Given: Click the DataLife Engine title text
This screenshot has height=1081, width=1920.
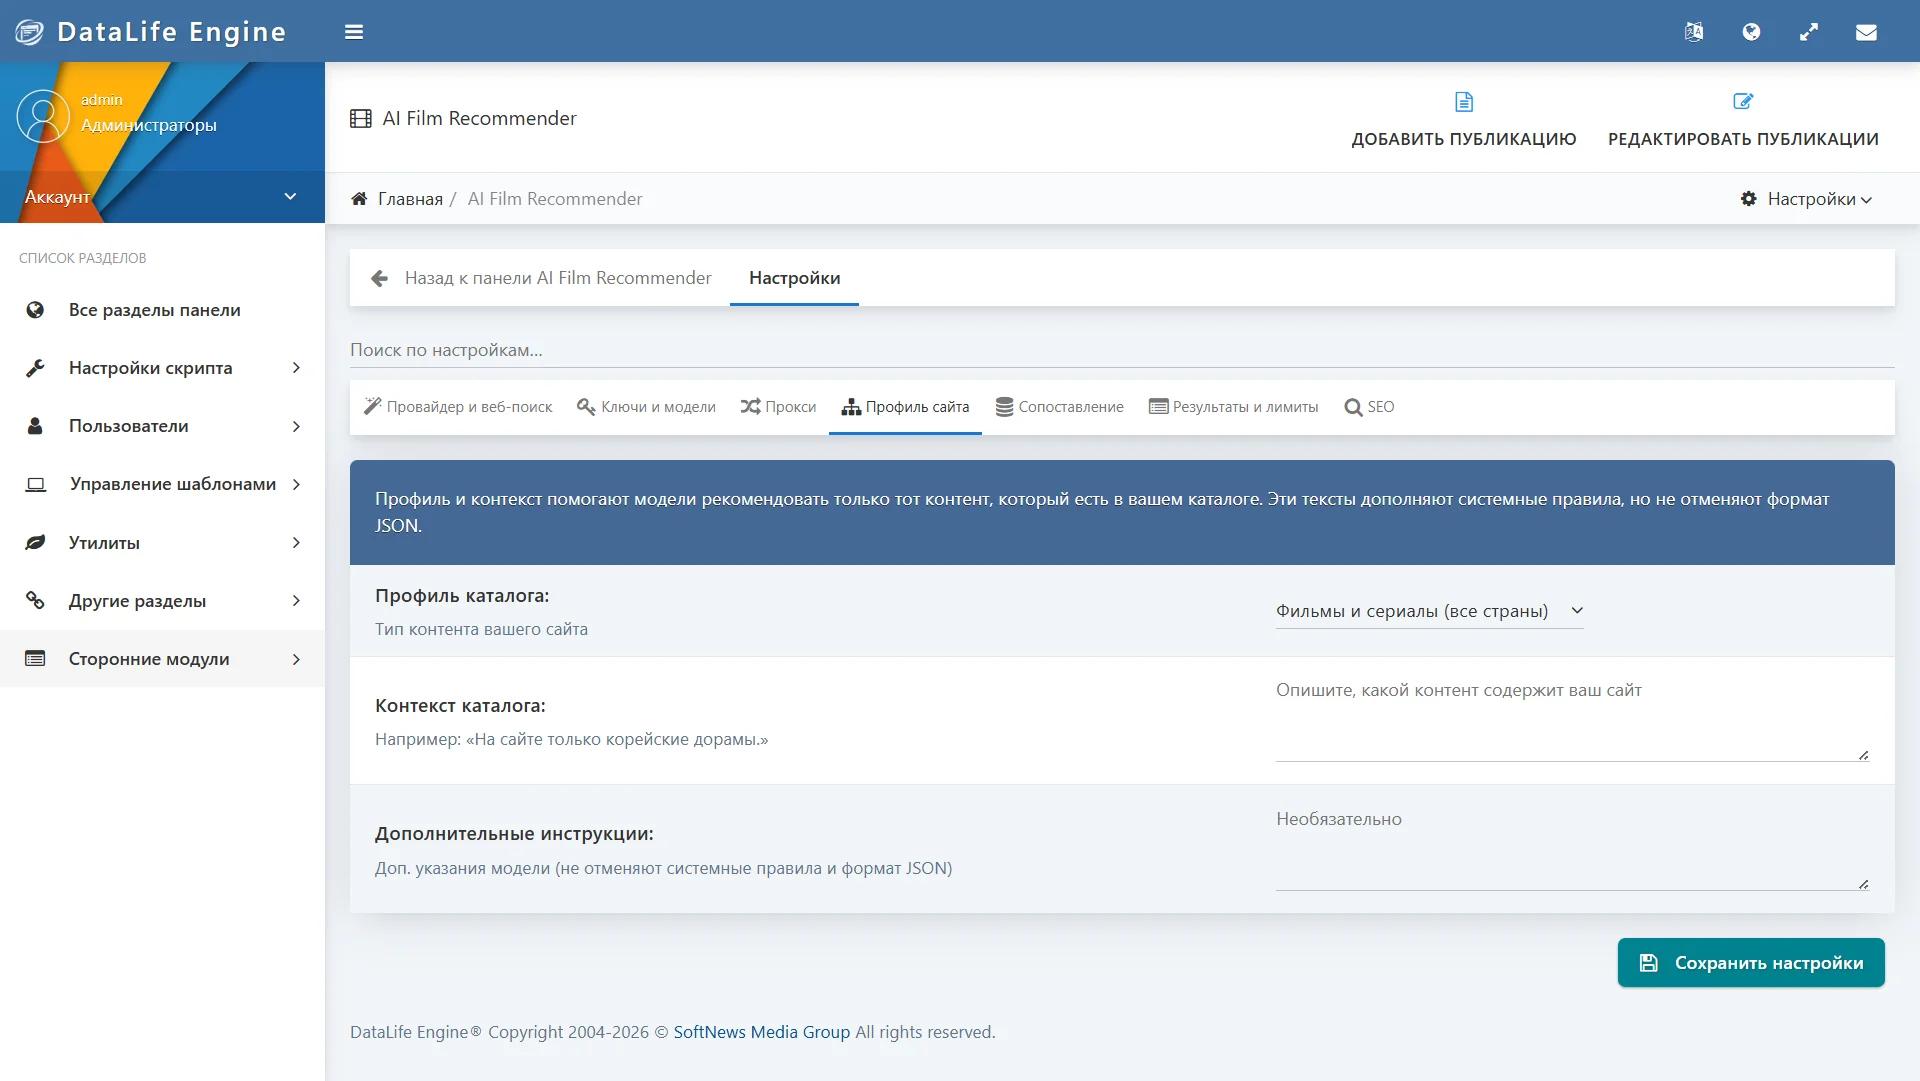Looking at the screenshot, I should (x=171, y=32).
